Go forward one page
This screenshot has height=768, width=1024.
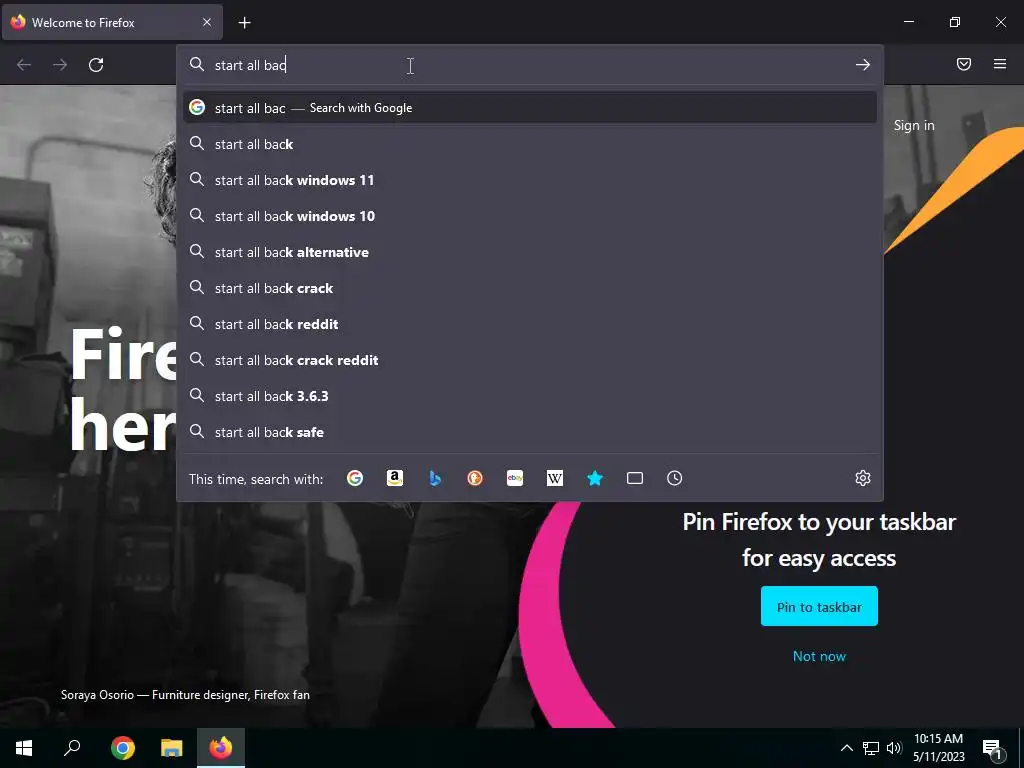[x=60, y=65]
